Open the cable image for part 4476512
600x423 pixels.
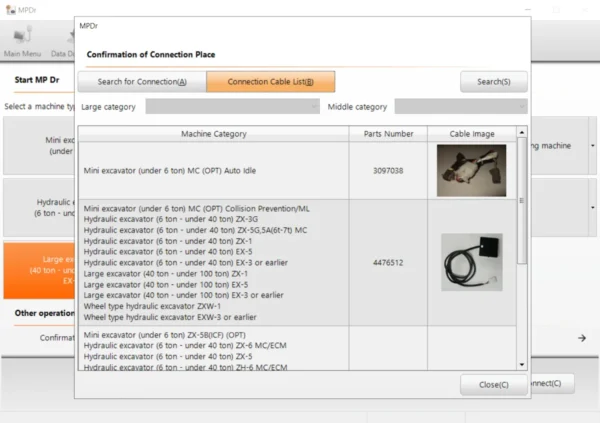[472, 262]
